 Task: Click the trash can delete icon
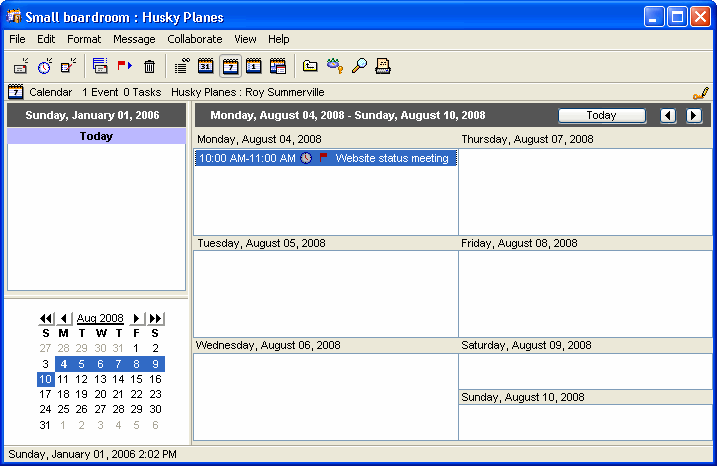click(x=149, y=67)
